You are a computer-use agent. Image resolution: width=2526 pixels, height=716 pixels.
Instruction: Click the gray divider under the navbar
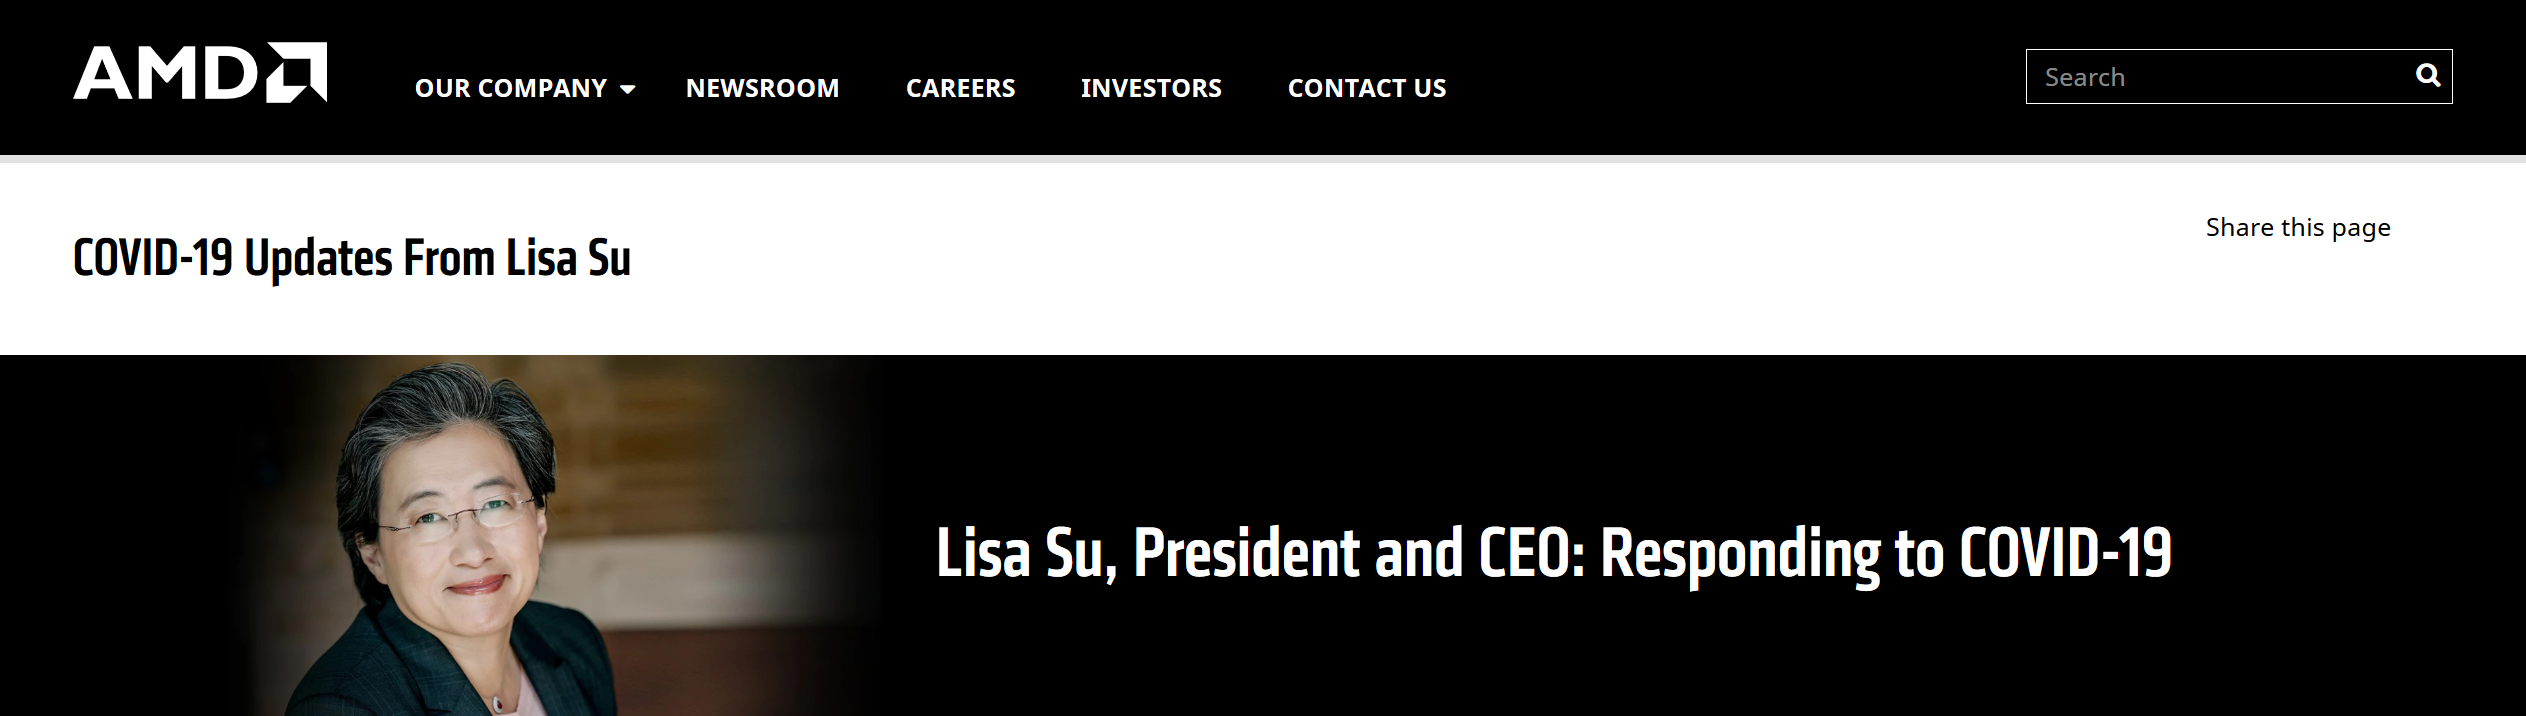(1263, 158)
